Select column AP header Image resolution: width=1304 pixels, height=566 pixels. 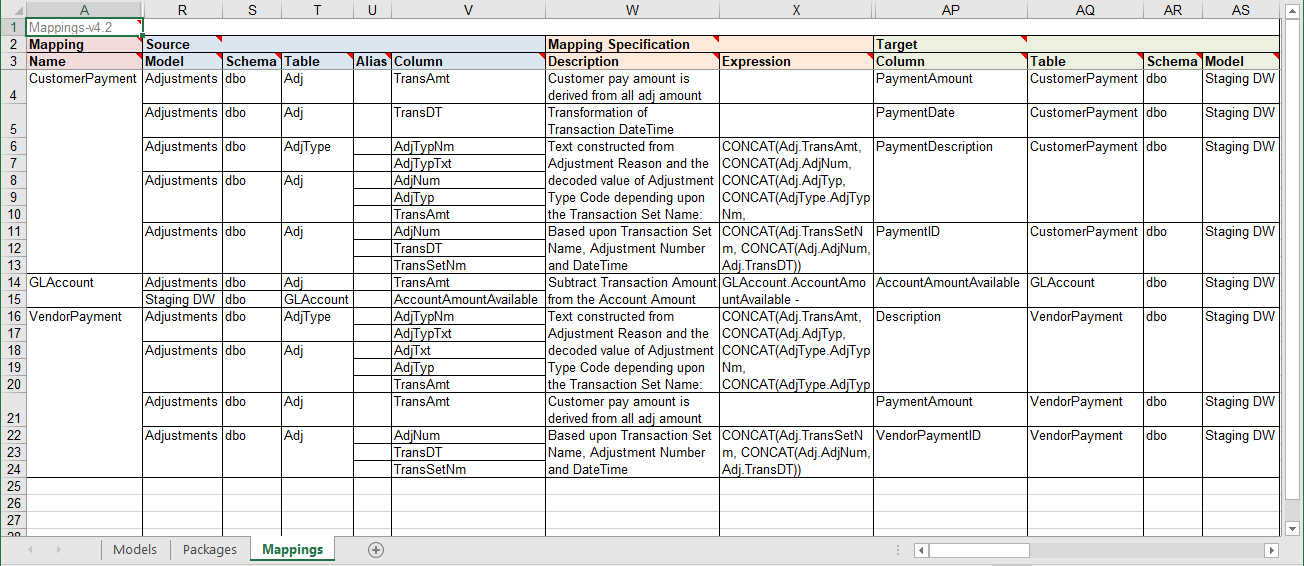950,10
